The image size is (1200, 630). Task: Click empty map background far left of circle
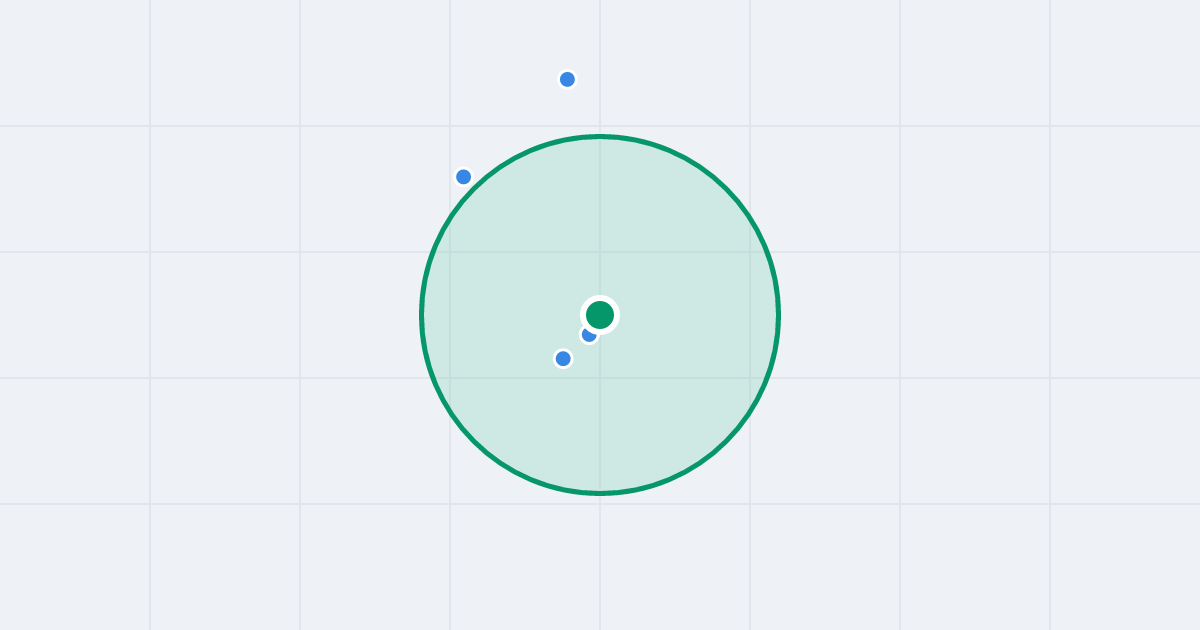(x=200, y=315)
